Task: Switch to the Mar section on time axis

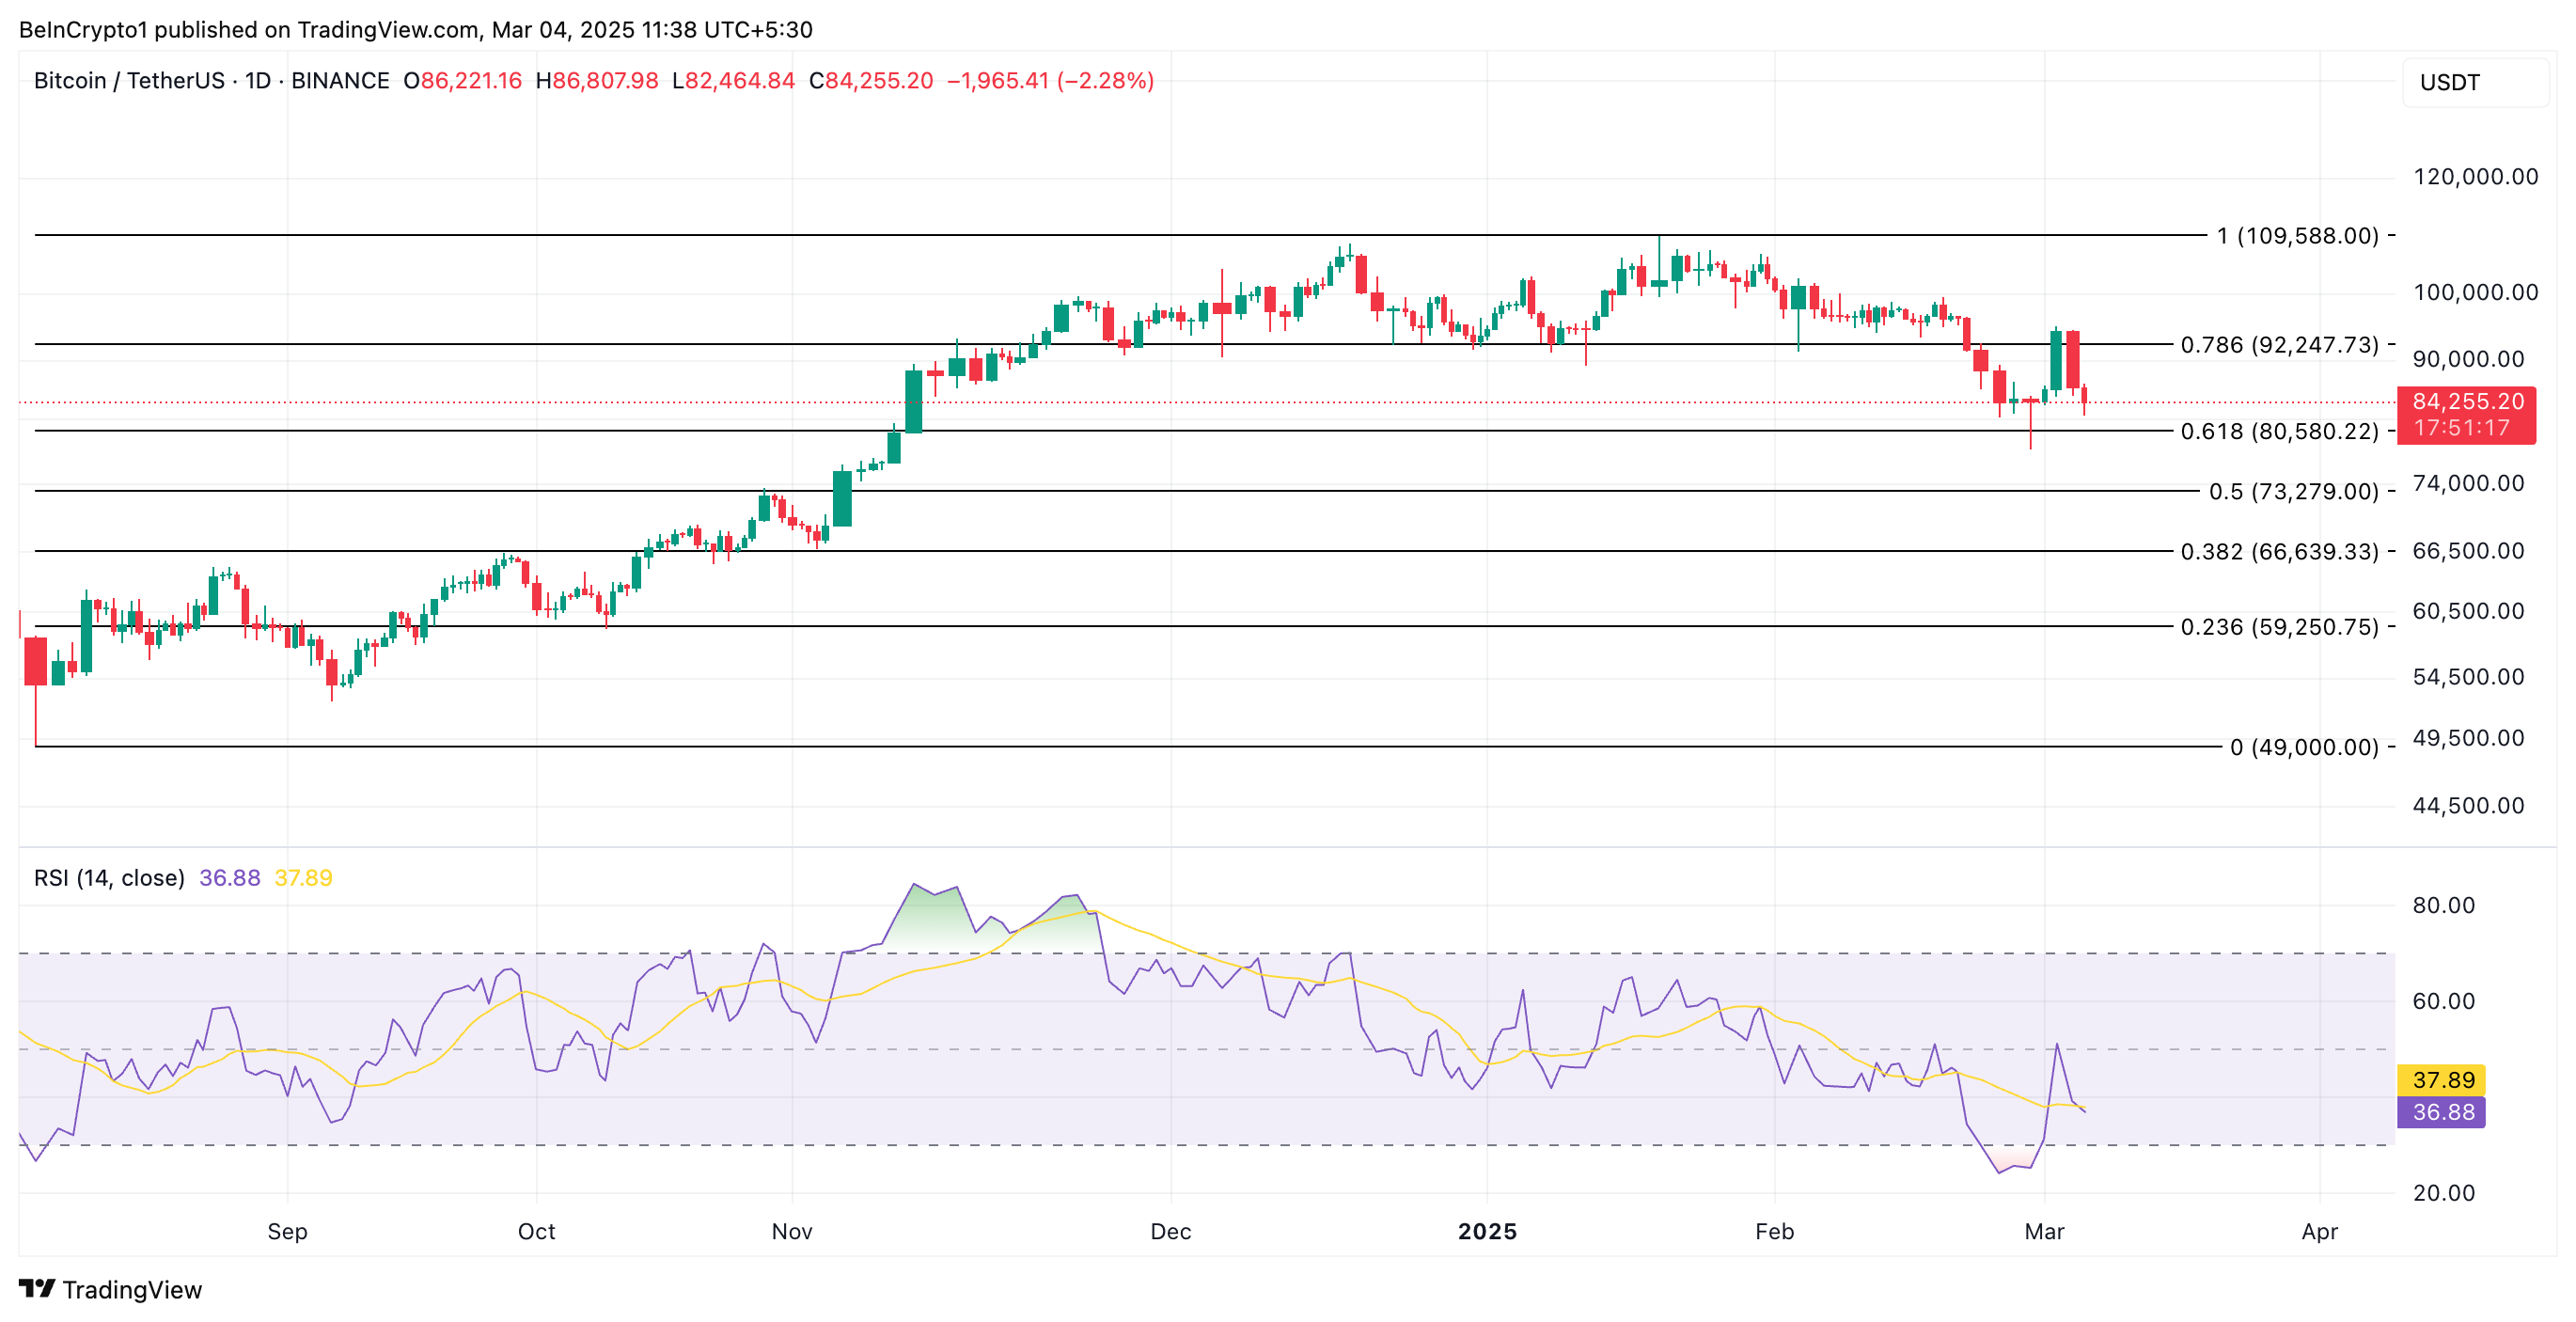Action: click(x=2046, y=1232)
